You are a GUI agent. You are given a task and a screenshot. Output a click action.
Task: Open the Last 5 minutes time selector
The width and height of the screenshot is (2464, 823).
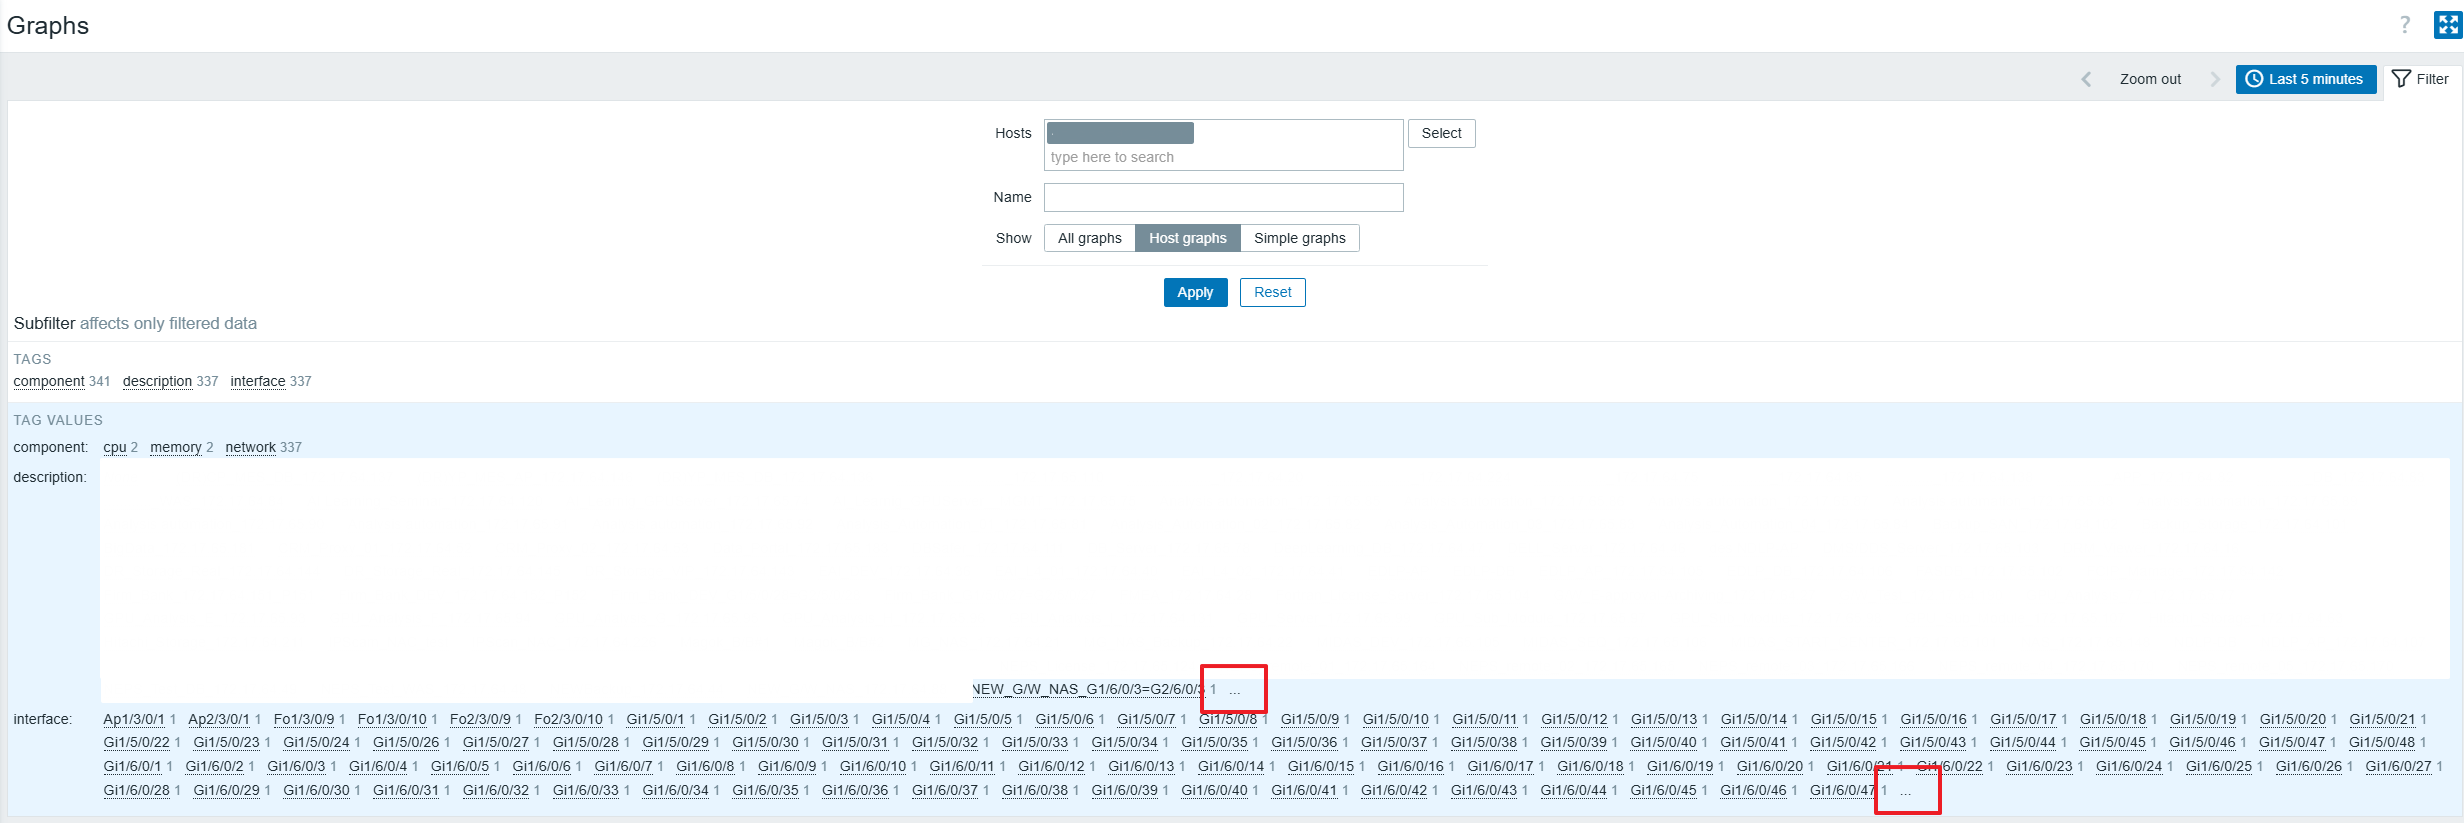tap(2305, 79)
